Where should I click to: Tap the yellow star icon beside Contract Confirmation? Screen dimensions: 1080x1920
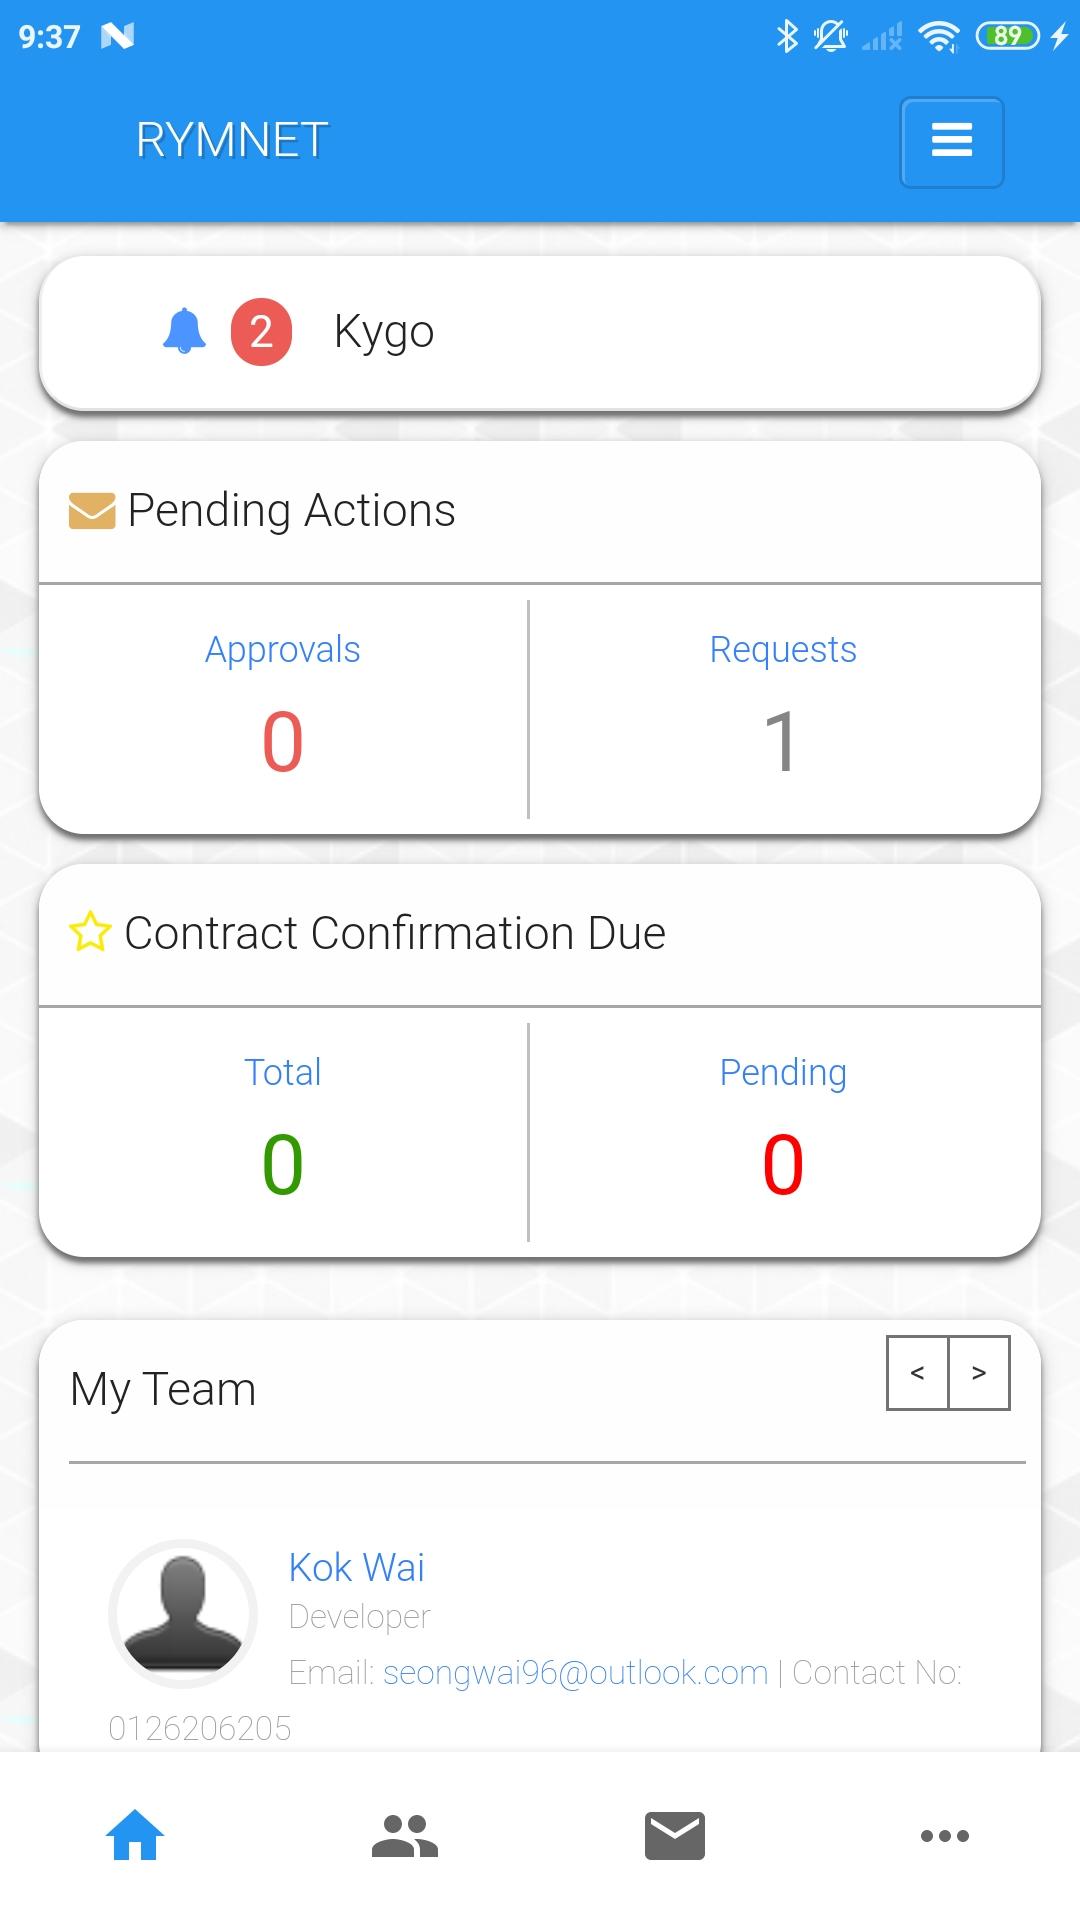90,932
